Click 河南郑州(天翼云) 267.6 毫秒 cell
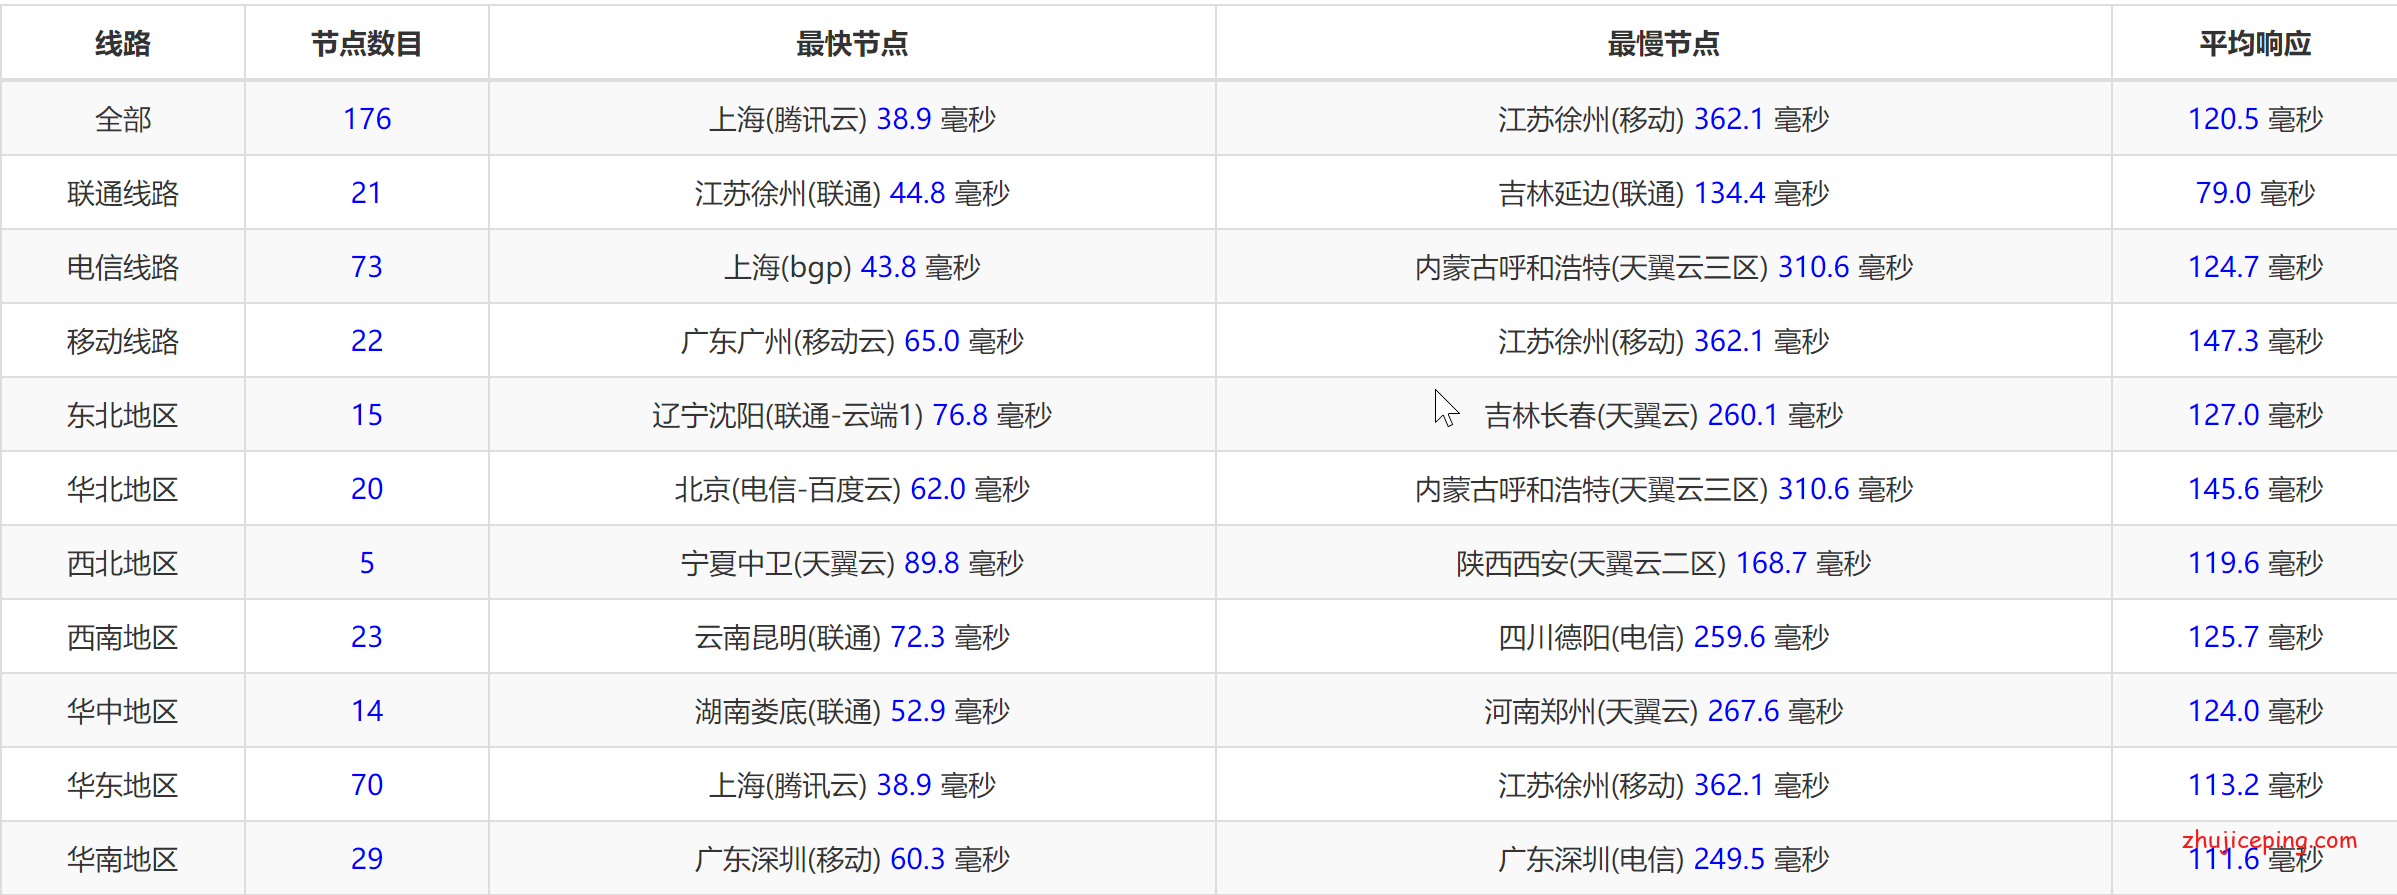 1663,711
